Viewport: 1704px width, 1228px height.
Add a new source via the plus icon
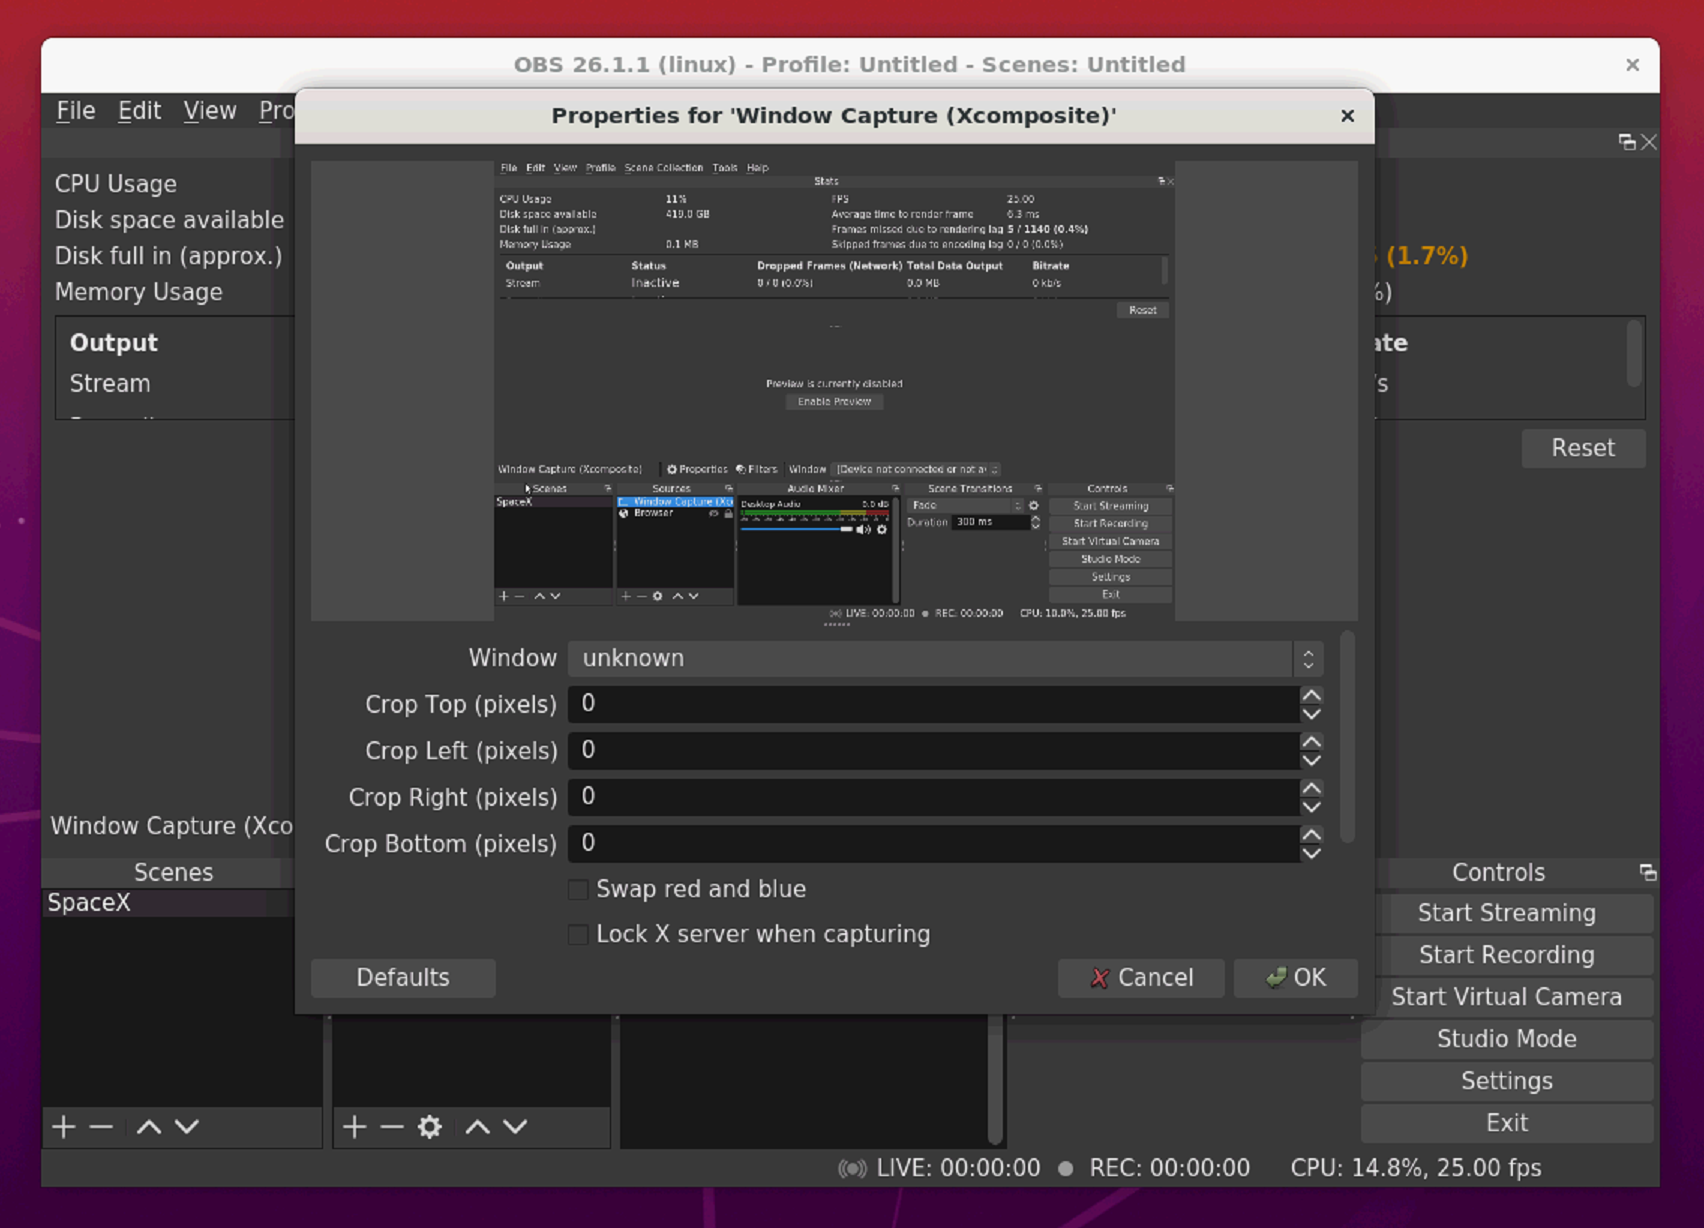[x=354, y=1127]
